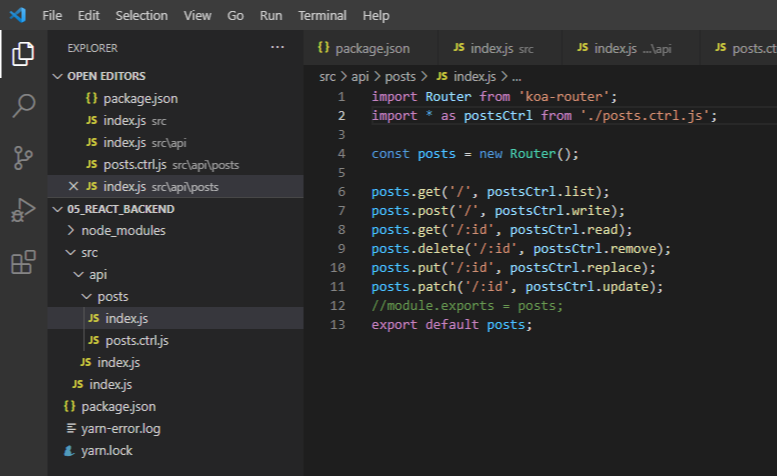Open yarn.lock file
Image resolution: width=777 pixels, height=476 pixels.
175,450
